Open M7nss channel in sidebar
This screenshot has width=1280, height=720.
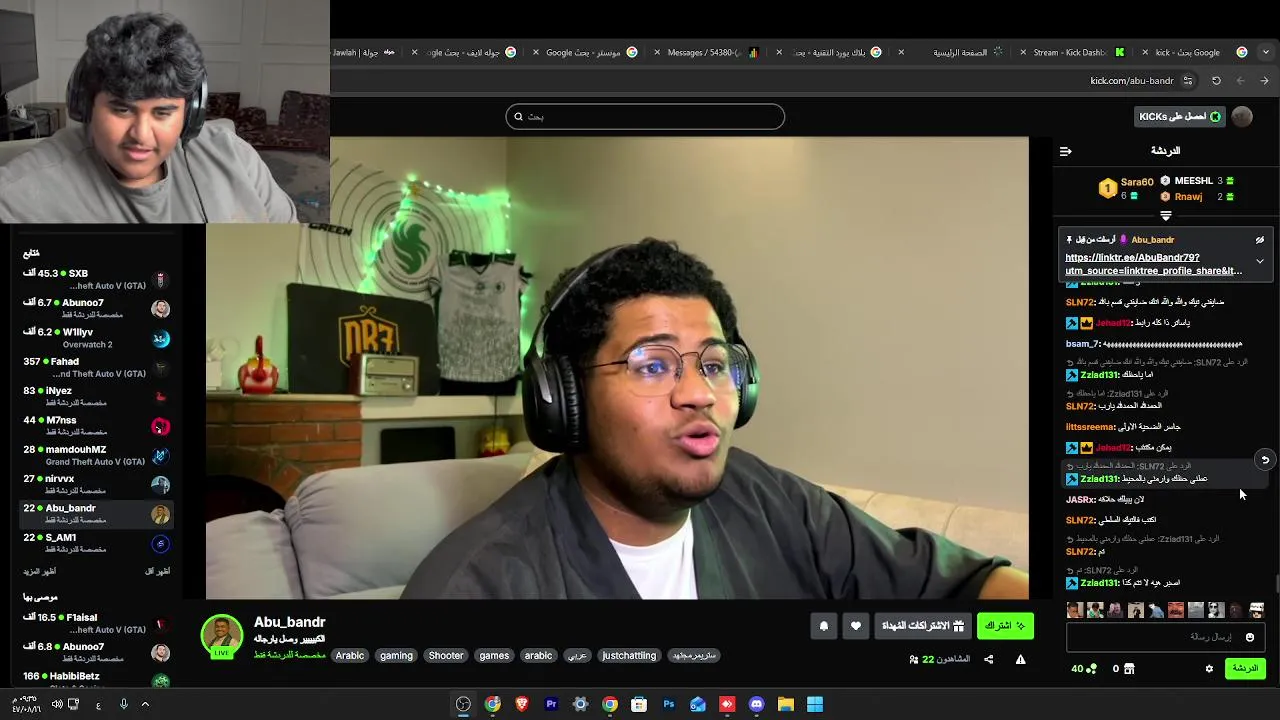click(96, 426)
